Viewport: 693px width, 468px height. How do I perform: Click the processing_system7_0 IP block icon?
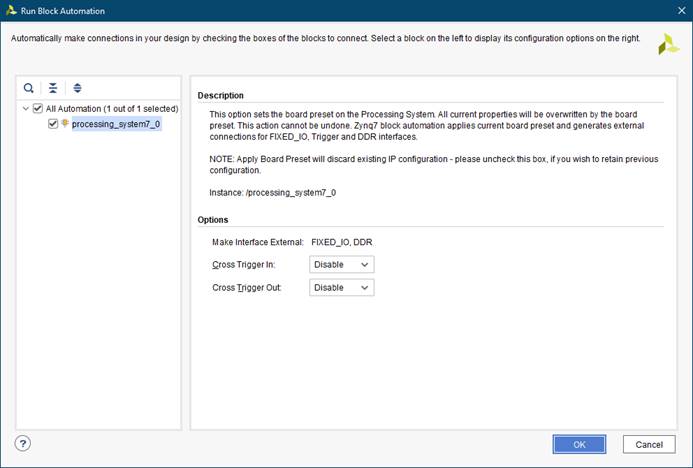point(65,124)
